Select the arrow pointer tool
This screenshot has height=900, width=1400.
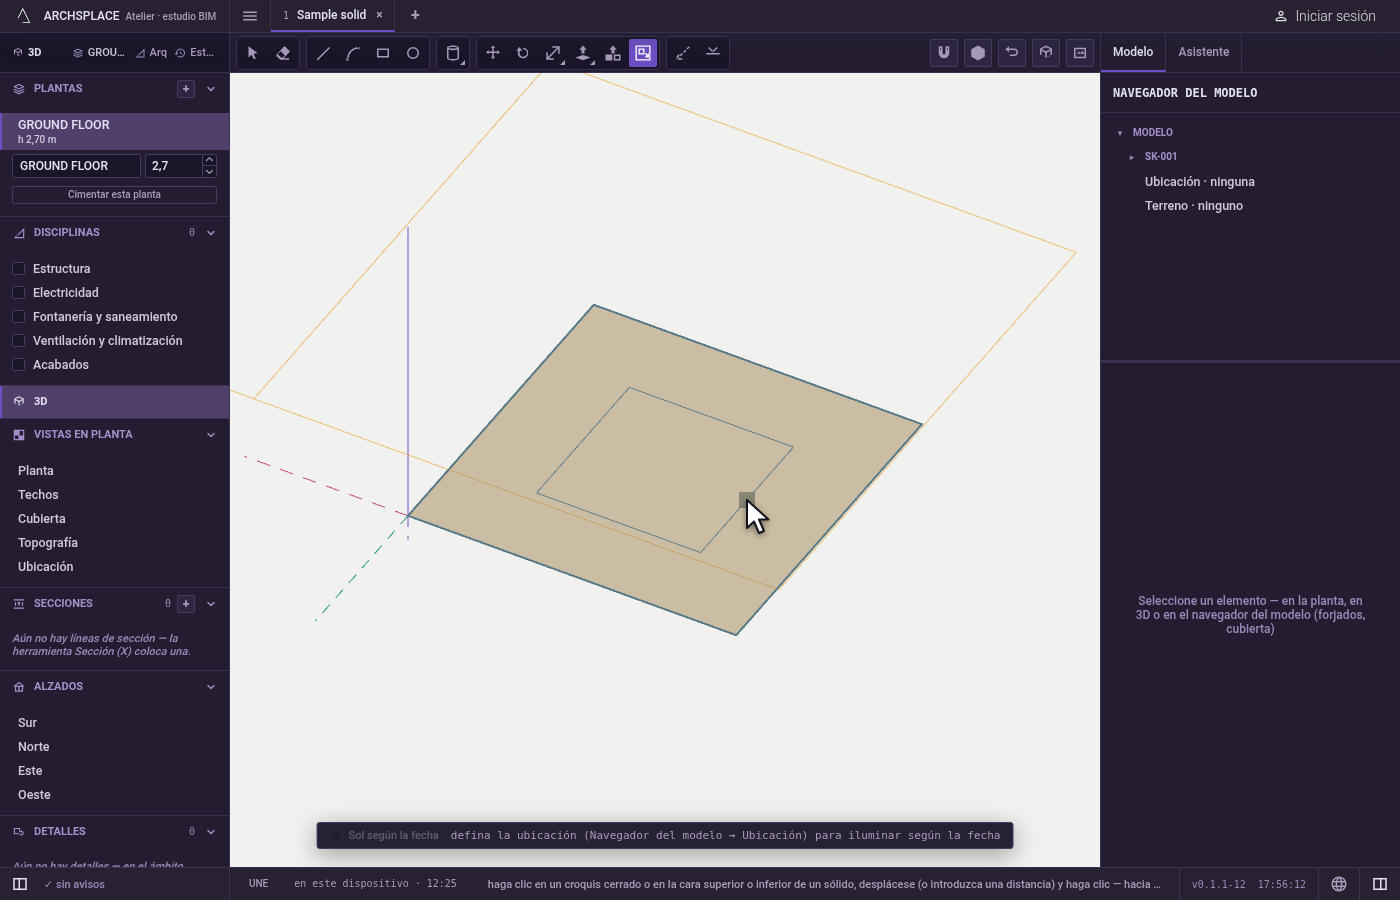pos(253,53)
